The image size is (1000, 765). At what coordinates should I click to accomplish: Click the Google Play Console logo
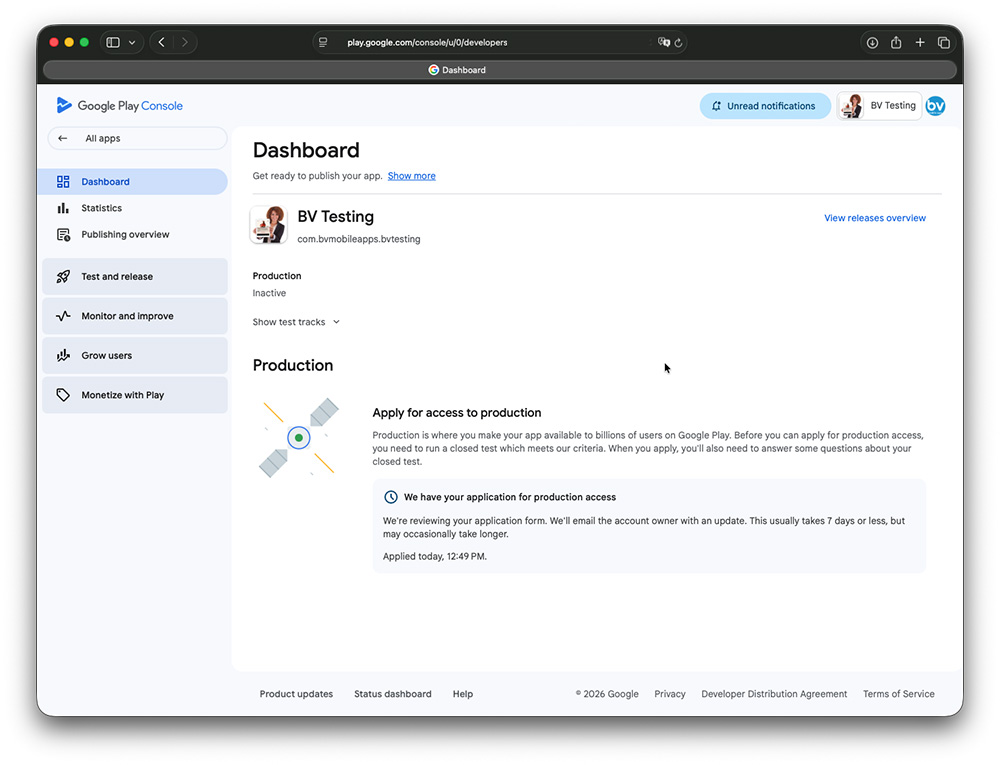point(119,106)
